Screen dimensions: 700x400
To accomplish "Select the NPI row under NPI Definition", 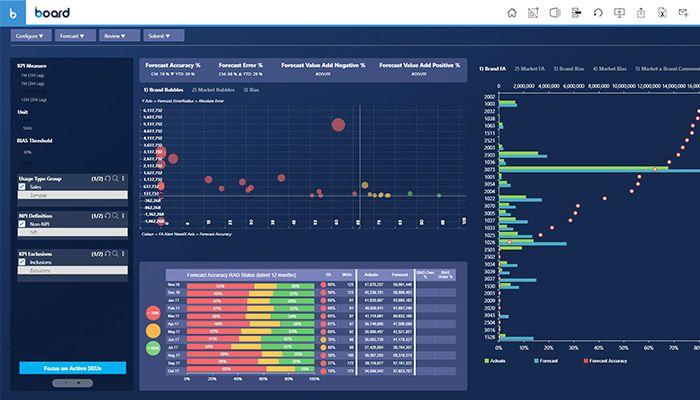I will click(x=73, y=232).
